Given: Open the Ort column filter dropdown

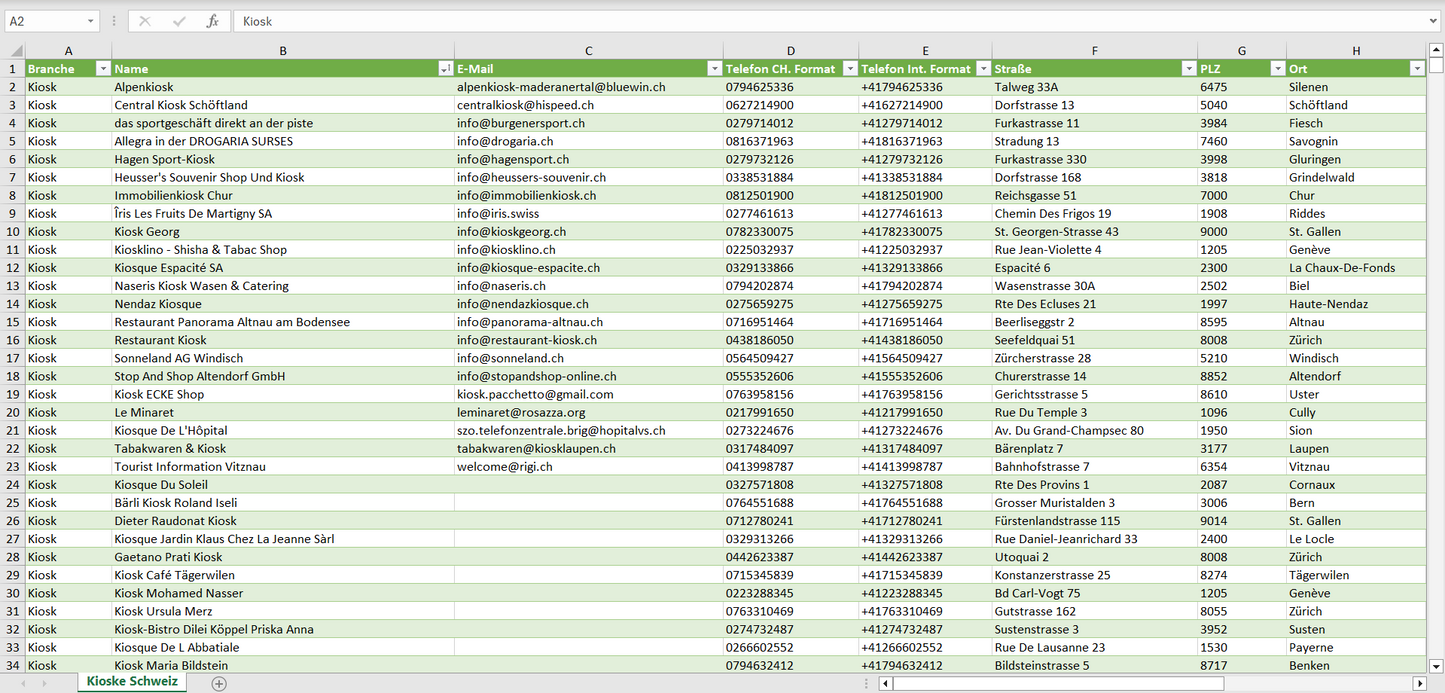Looking at the screenshot, I should coord(1416,69).
